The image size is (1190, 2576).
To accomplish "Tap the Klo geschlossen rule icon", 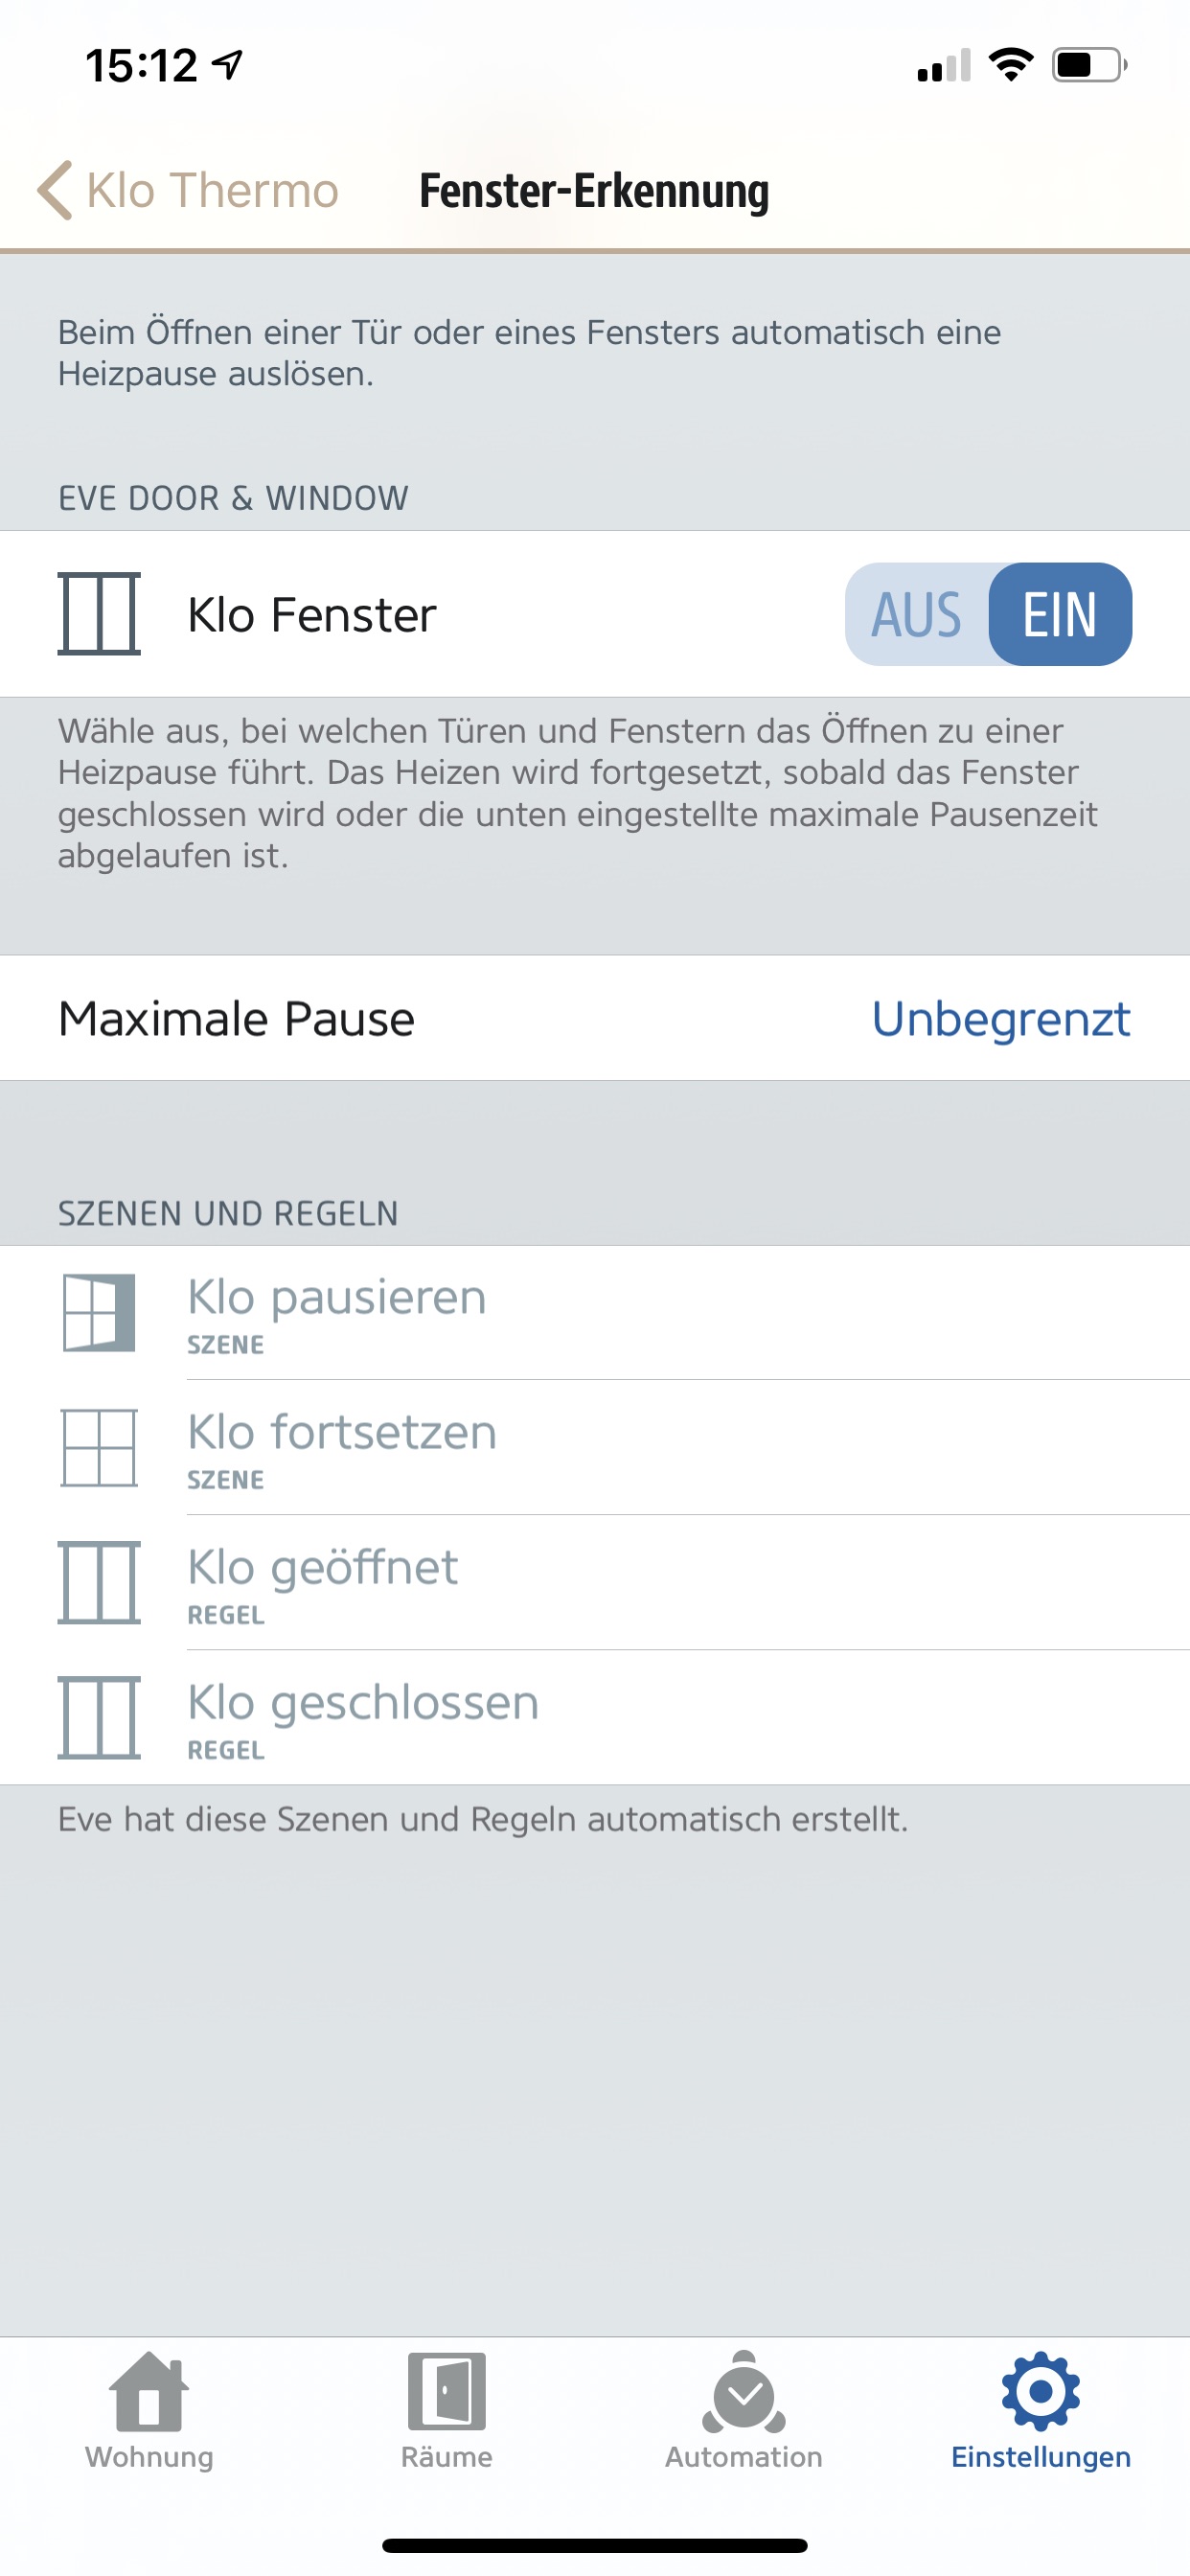I will pyautogui.click(x=99, y=1717).
